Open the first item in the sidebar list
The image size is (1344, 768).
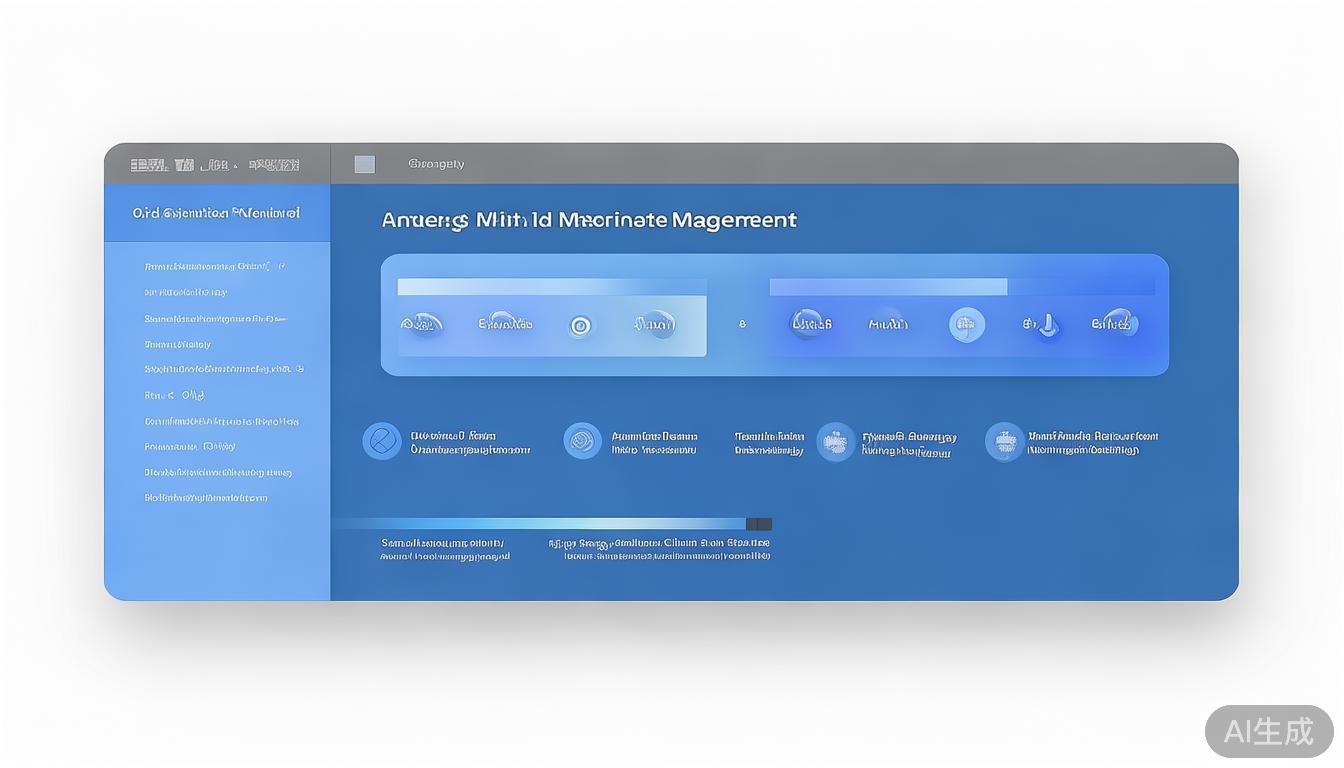(214, 267)
